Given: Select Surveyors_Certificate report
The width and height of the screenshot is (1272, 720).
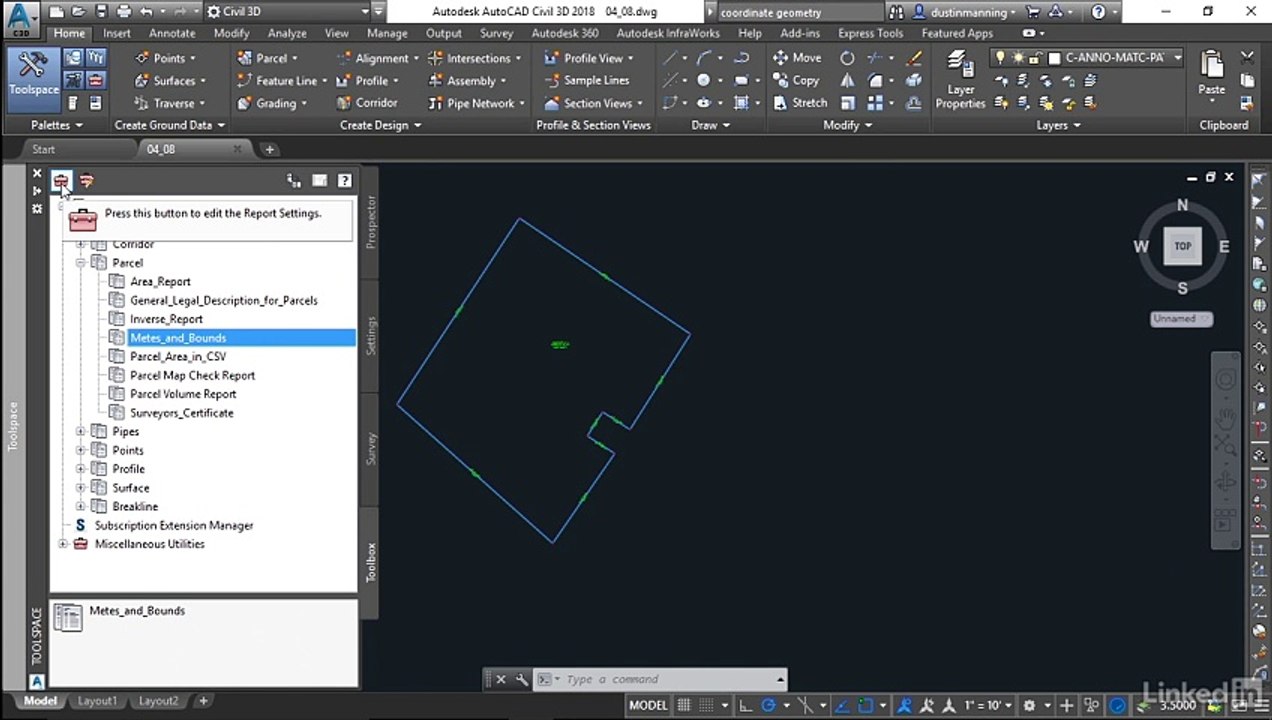Looking at the screenshot, I should pos(182,413).
